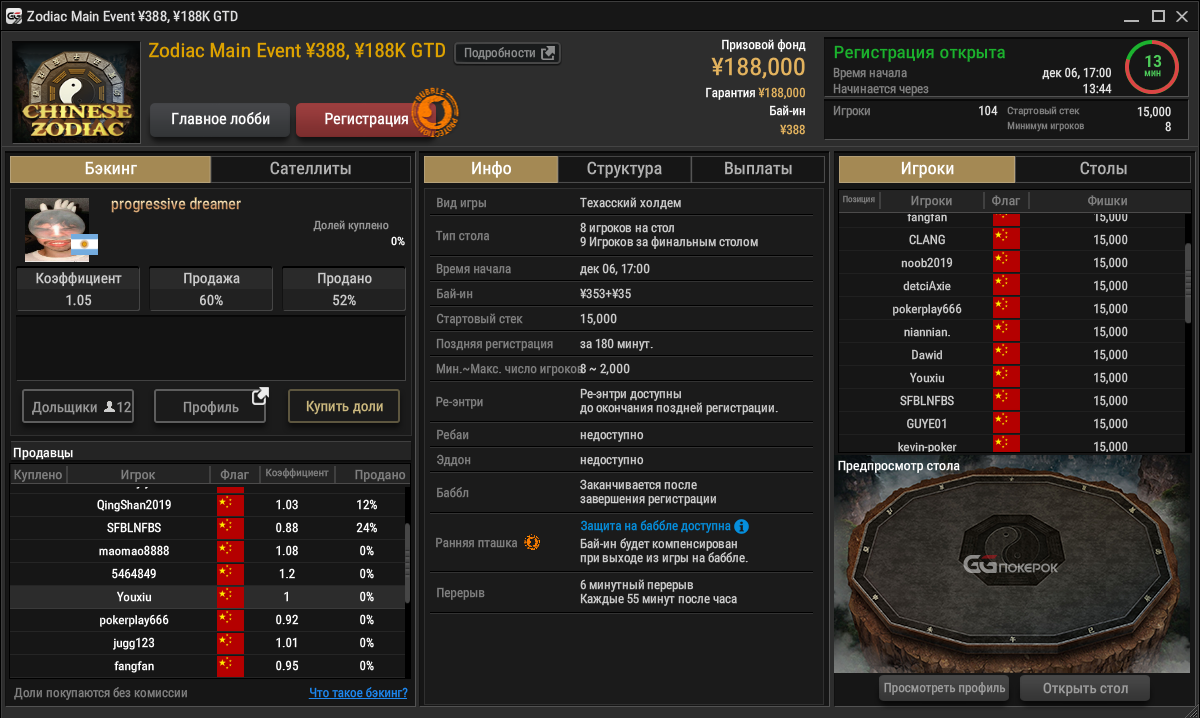Click the China flag in maomao8888 seller row

(230, 551)
